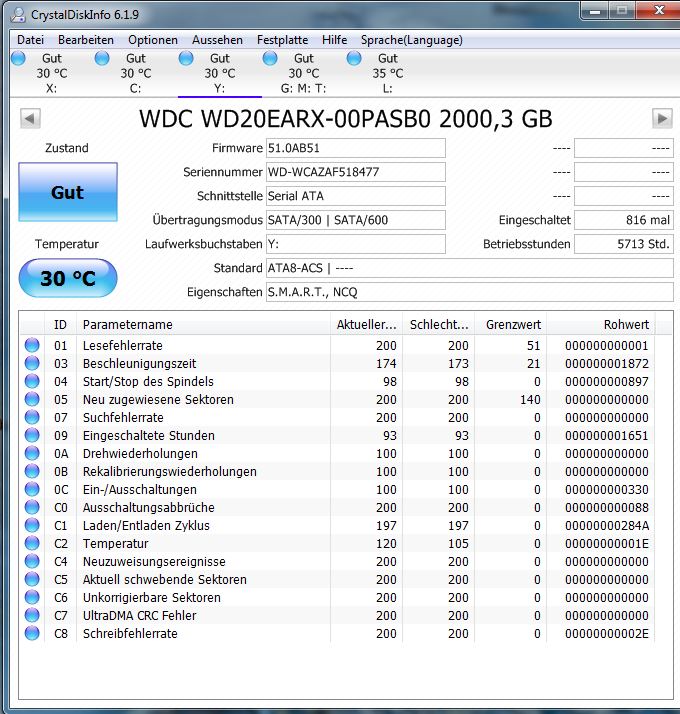Click status orb of Lesefehlerrate row
The width and height of the screenshot is (680, 714).
tap(32, 345)
